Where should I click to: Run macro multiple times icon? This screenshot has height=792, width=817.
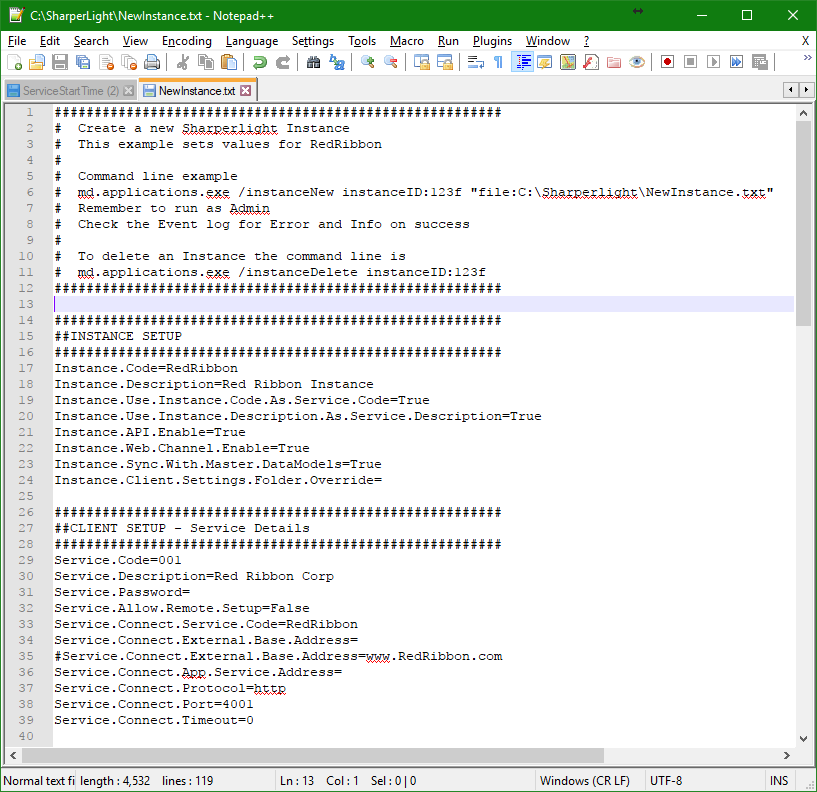[736, 62]
